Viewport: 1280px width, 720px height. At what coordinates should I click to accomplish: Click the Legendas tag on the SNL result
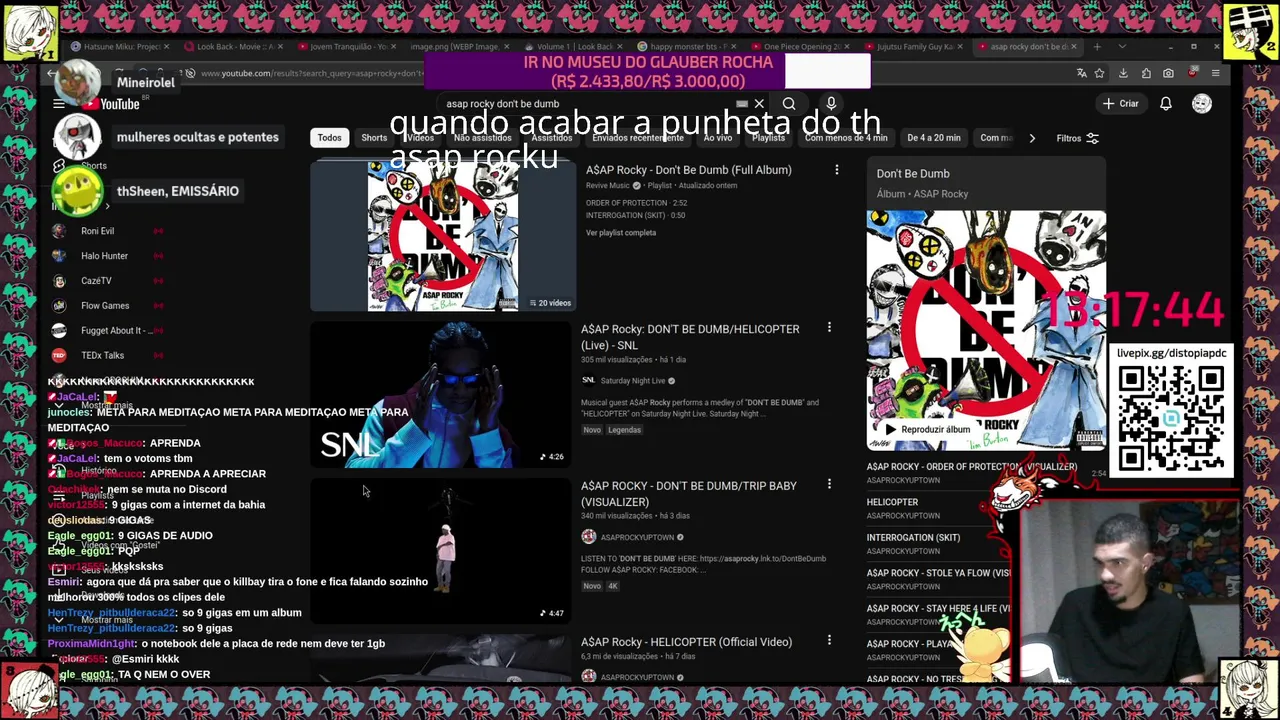(x=625, y=430)
